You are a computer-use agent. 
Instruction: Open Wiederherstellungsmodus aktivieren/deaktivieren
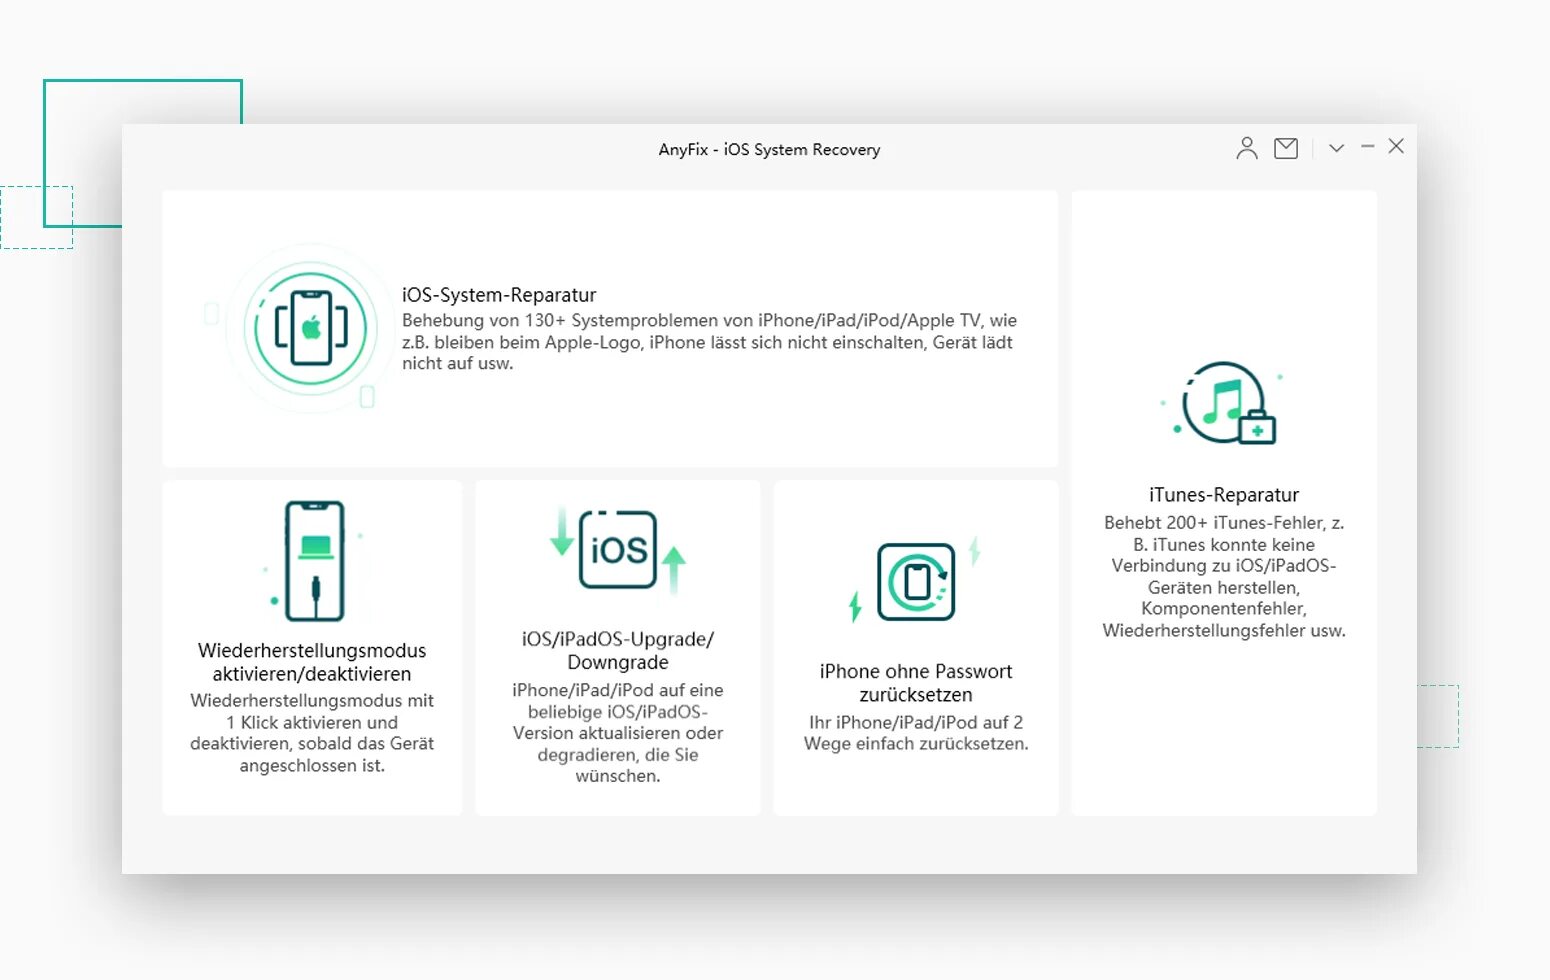(312, 662)
